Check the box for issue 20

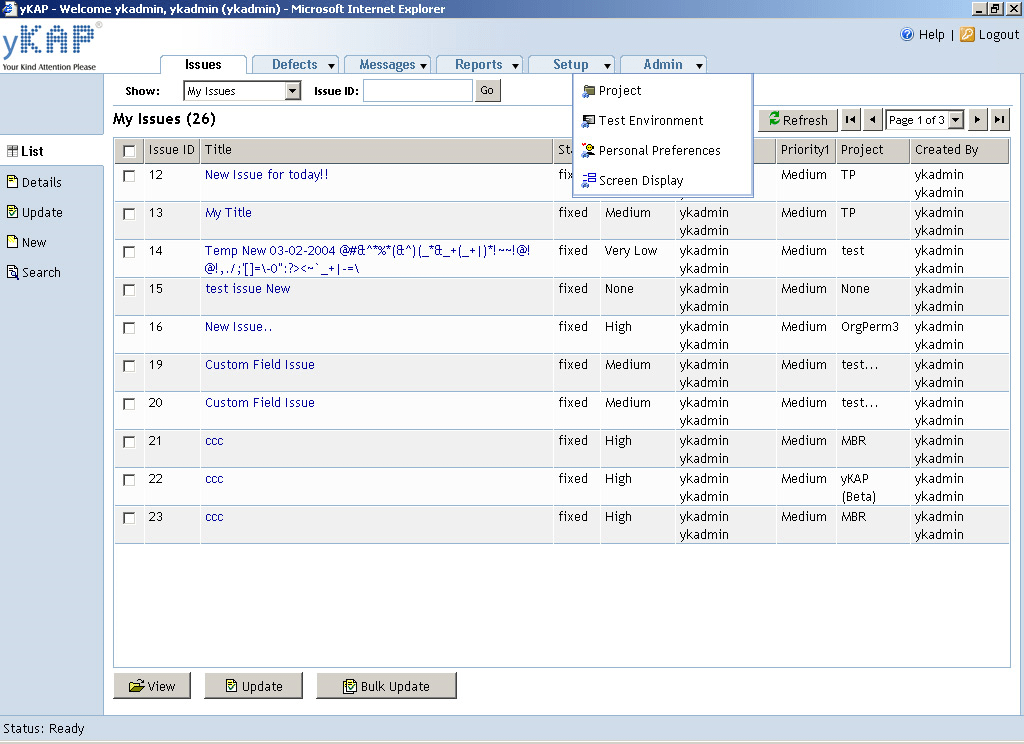pos(129,404)
